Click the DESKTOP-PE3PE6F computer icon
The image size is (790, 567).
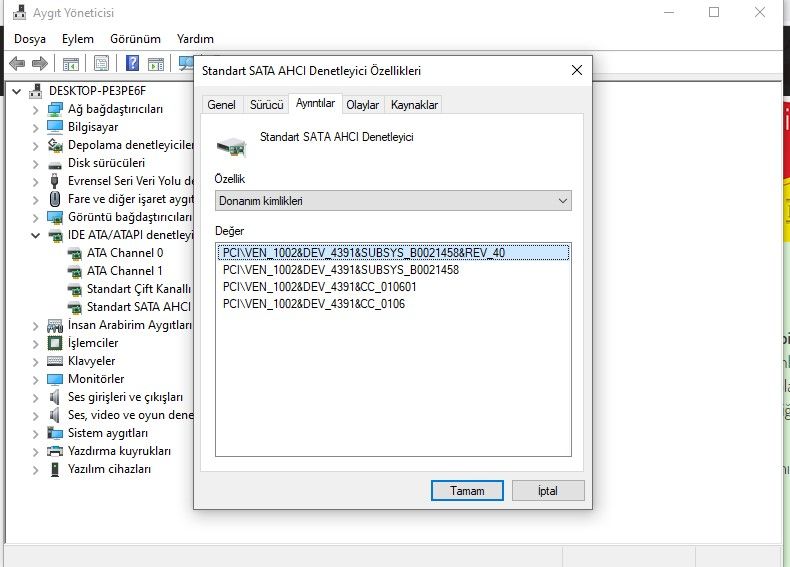(x=35, y=91)
